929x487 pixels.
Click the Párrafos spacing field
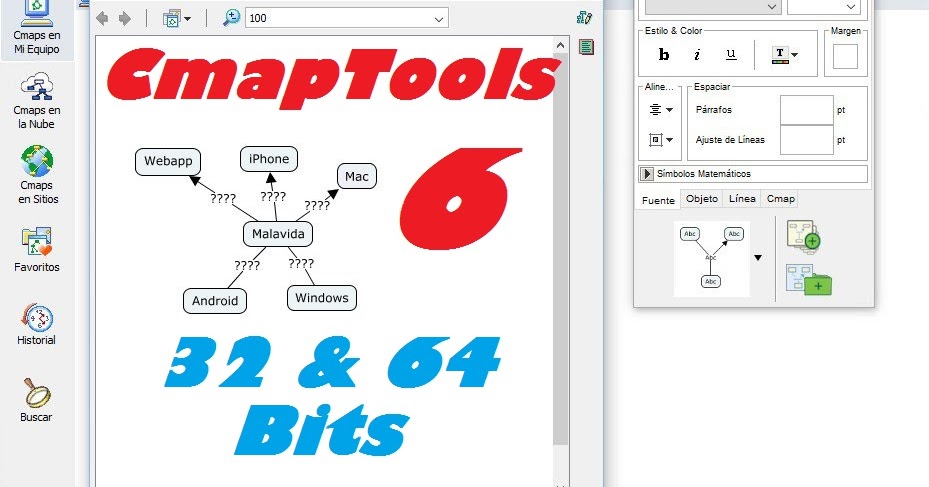pos(806,110)
